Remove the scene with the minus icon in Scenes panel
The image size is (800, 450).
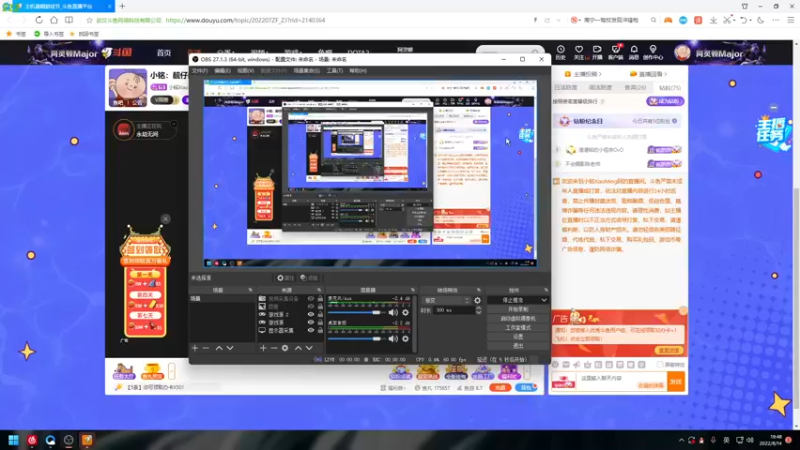coord(206,348)
